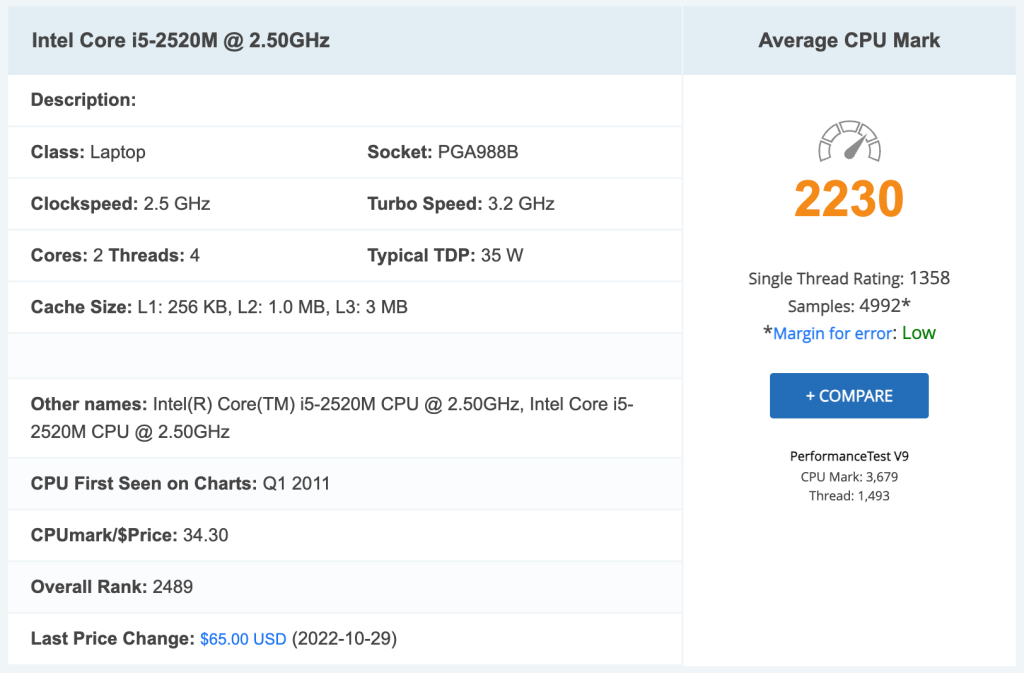Click the speedometer gauge icon
This screenshot has width=1024, height=673.
pos(850,140)
